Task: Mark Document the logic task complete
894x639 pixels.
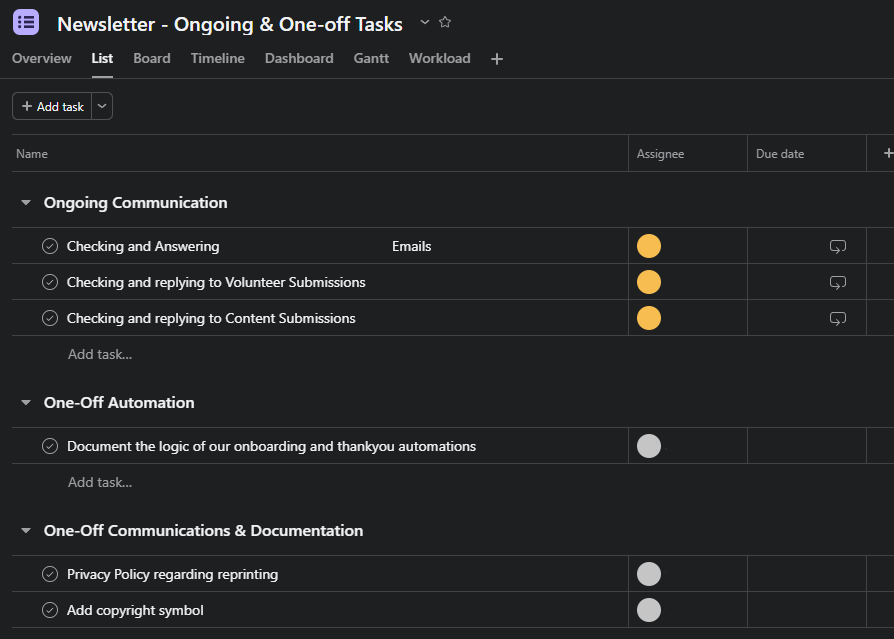Action: 50,446
